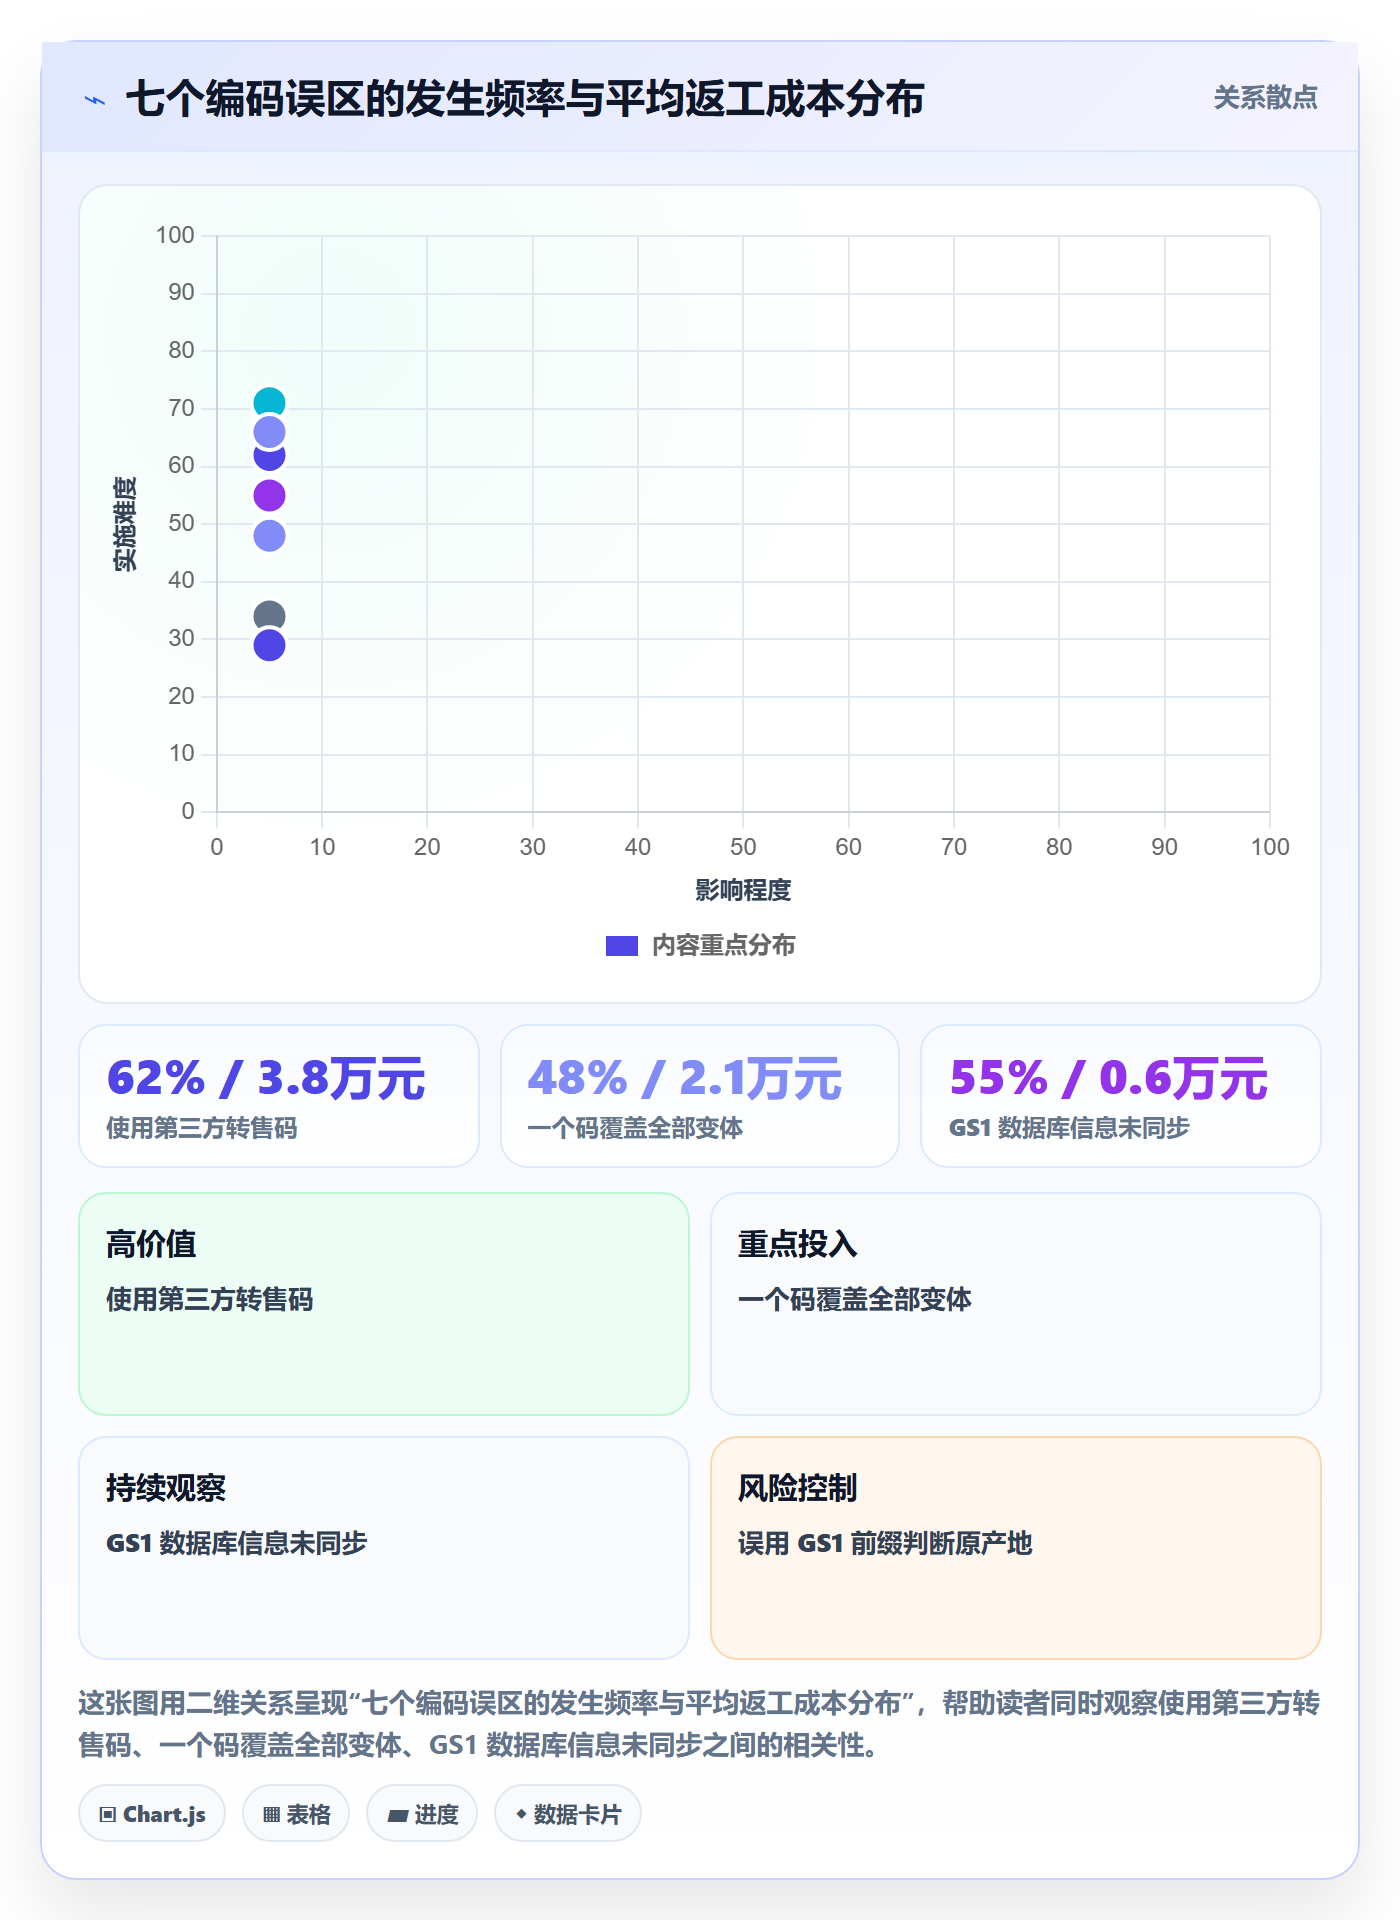This screenshot has width=1400, height=1920.
Task: Click 使用第三方转售码 under the 62% stat
Action: click(202, 1129)
